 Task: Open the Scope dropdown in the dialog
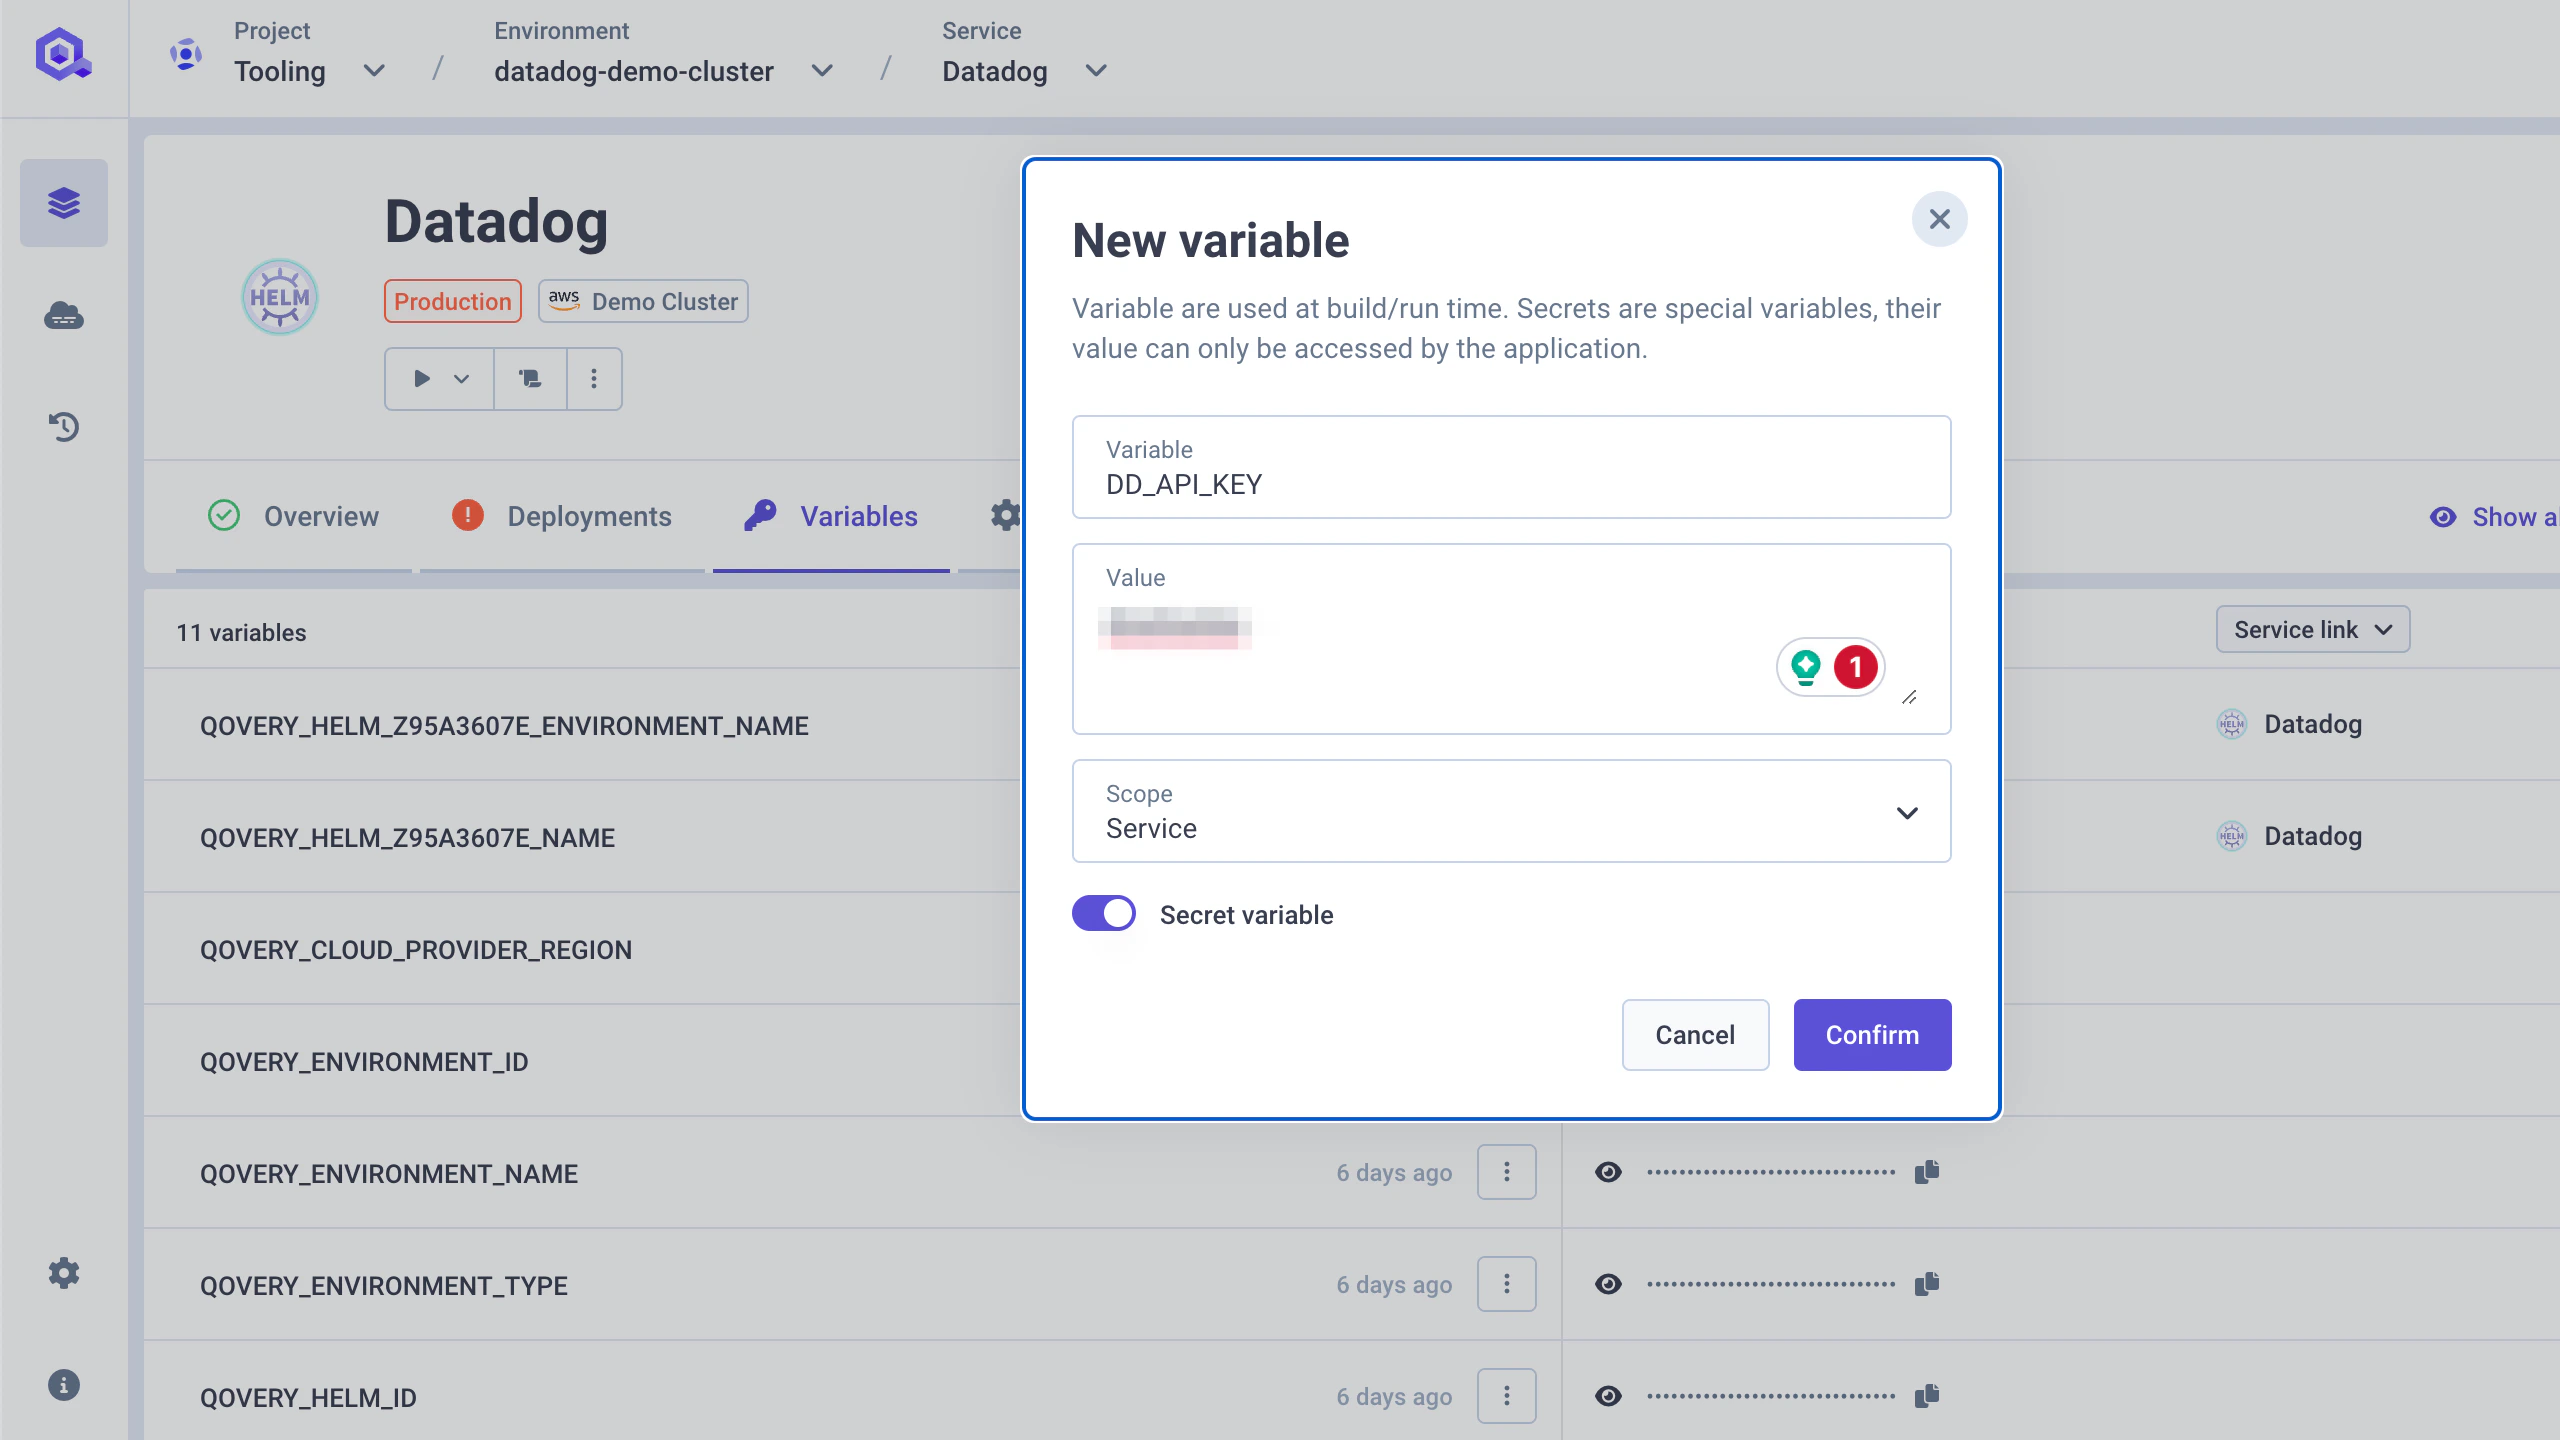pos(1907,812)
